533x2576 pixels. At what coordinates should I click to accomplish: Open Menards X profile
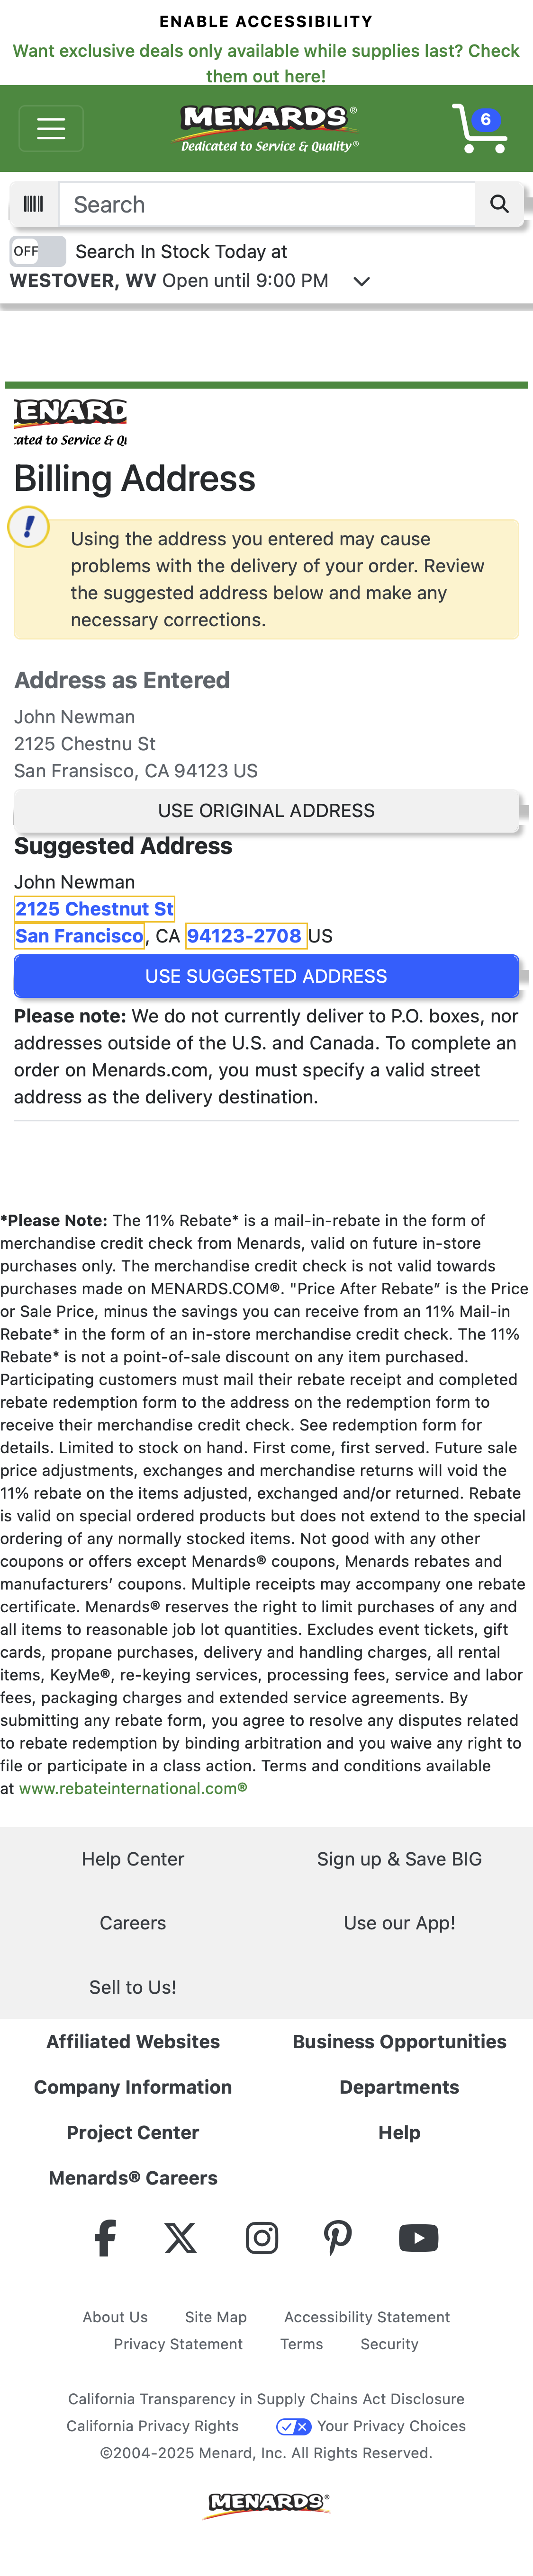183,2237
